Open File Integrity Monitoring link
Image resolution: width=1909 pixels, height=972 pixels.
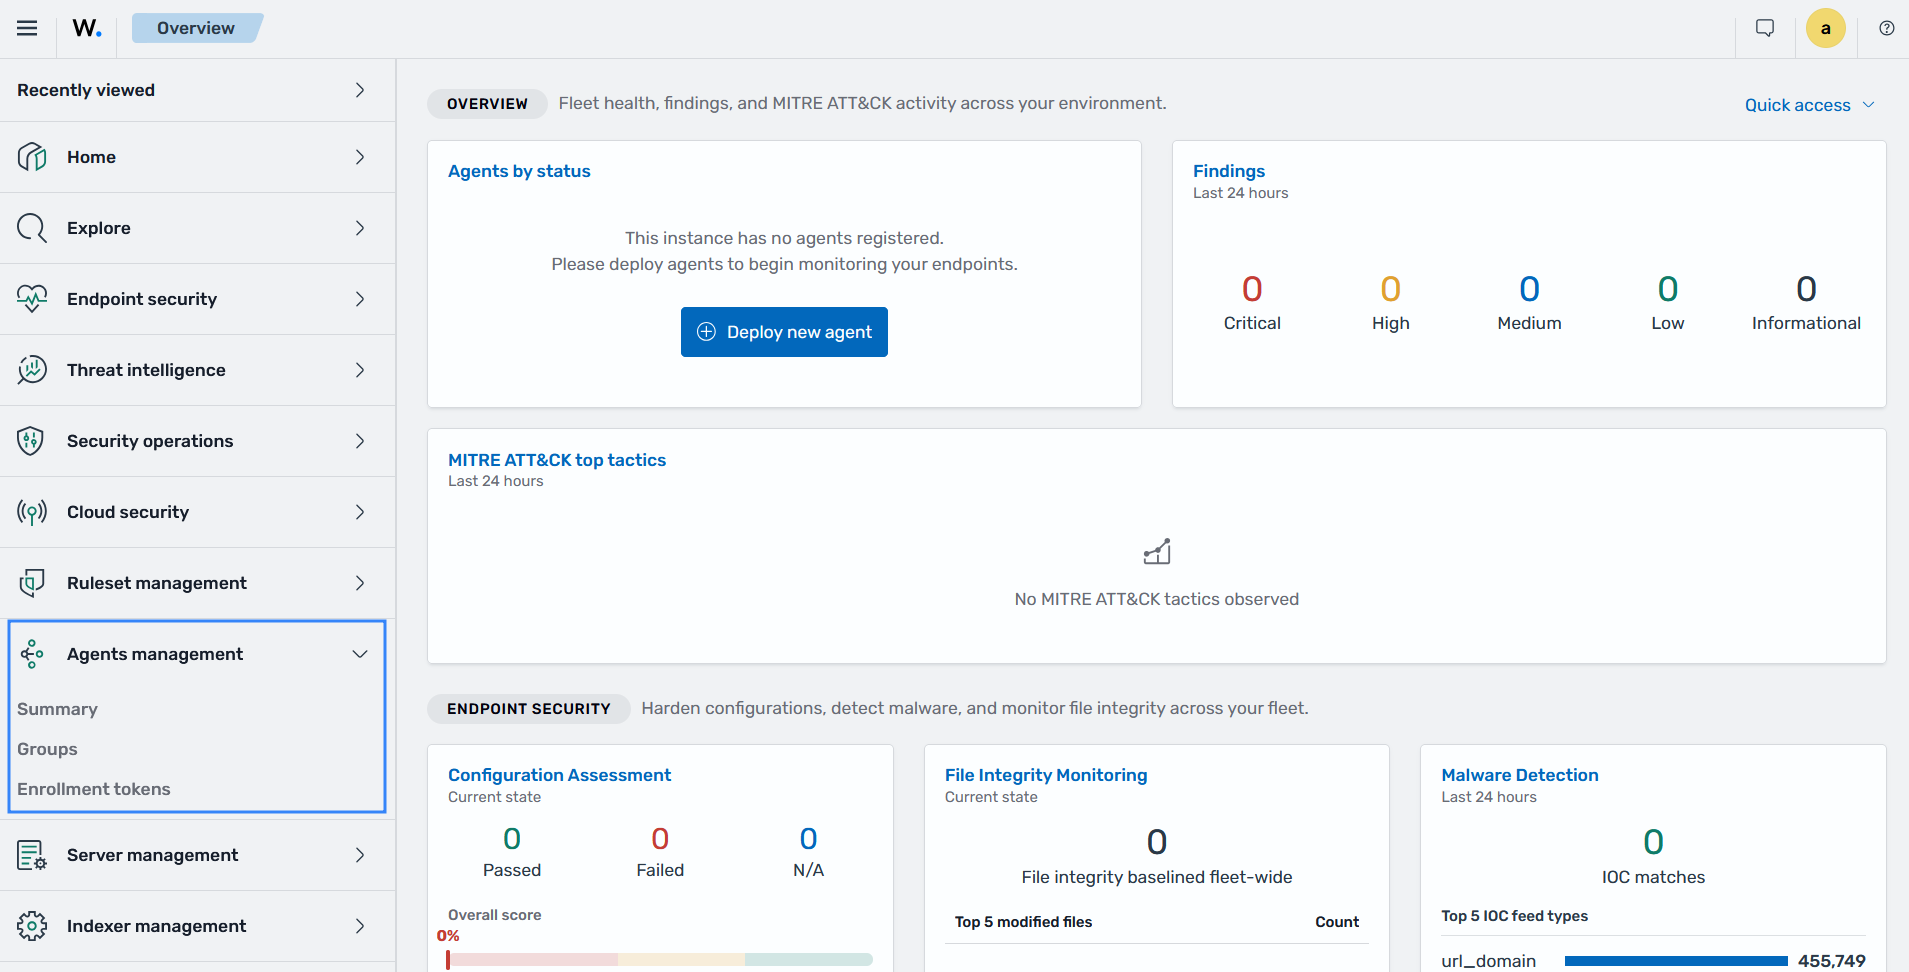1046,775
